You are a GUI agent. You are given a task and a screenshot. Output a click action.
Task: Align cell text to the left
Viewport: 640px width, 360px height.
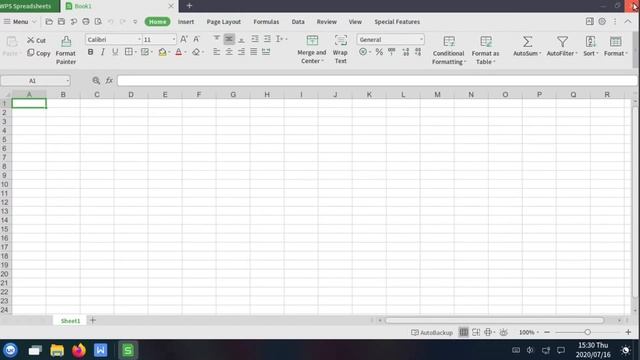(x=217, y=52)
